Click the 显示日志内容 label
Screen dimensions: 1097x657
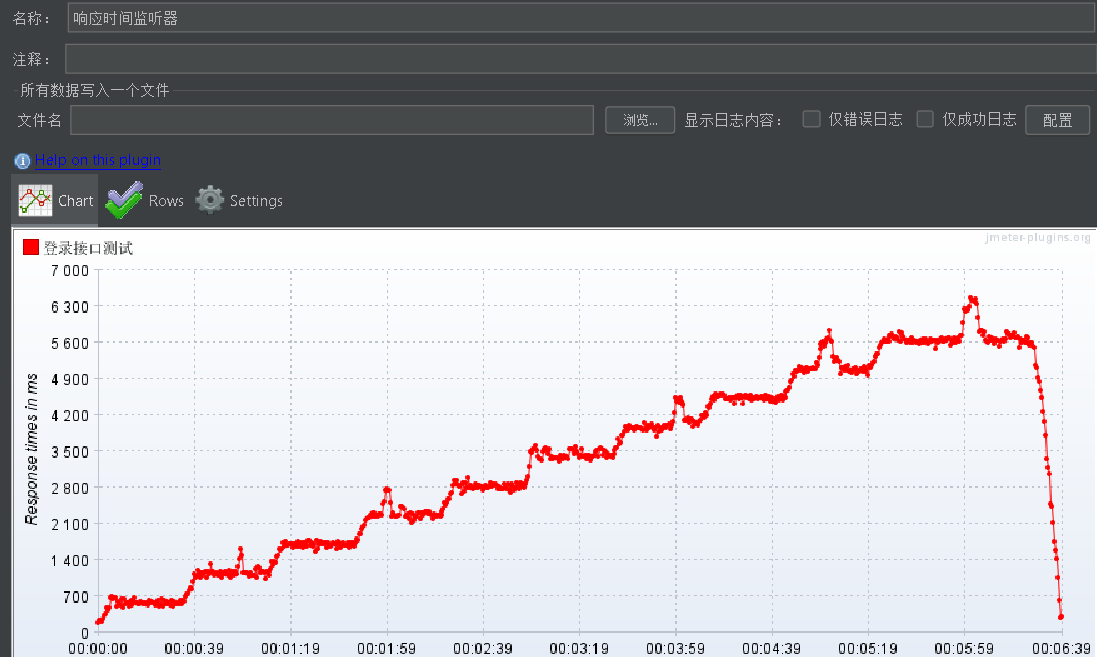732,120
